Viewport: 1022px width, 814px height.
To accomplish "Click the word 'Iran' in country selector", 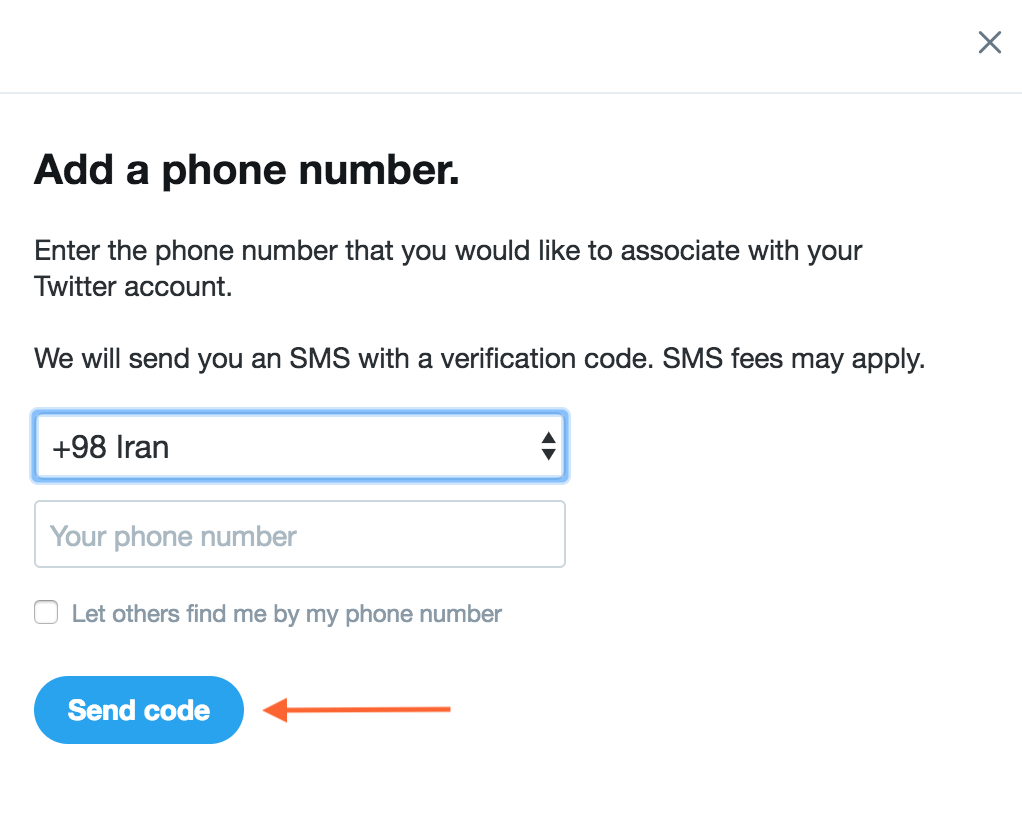I will click(142, 446).
